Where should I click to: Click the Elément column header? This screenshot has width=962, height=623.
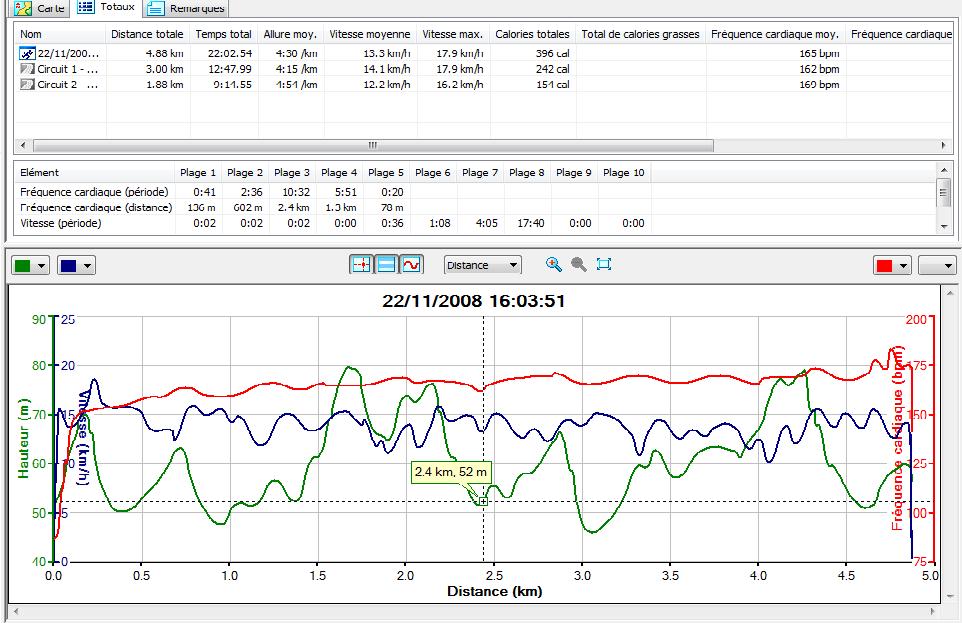click(x=40, y=172)
